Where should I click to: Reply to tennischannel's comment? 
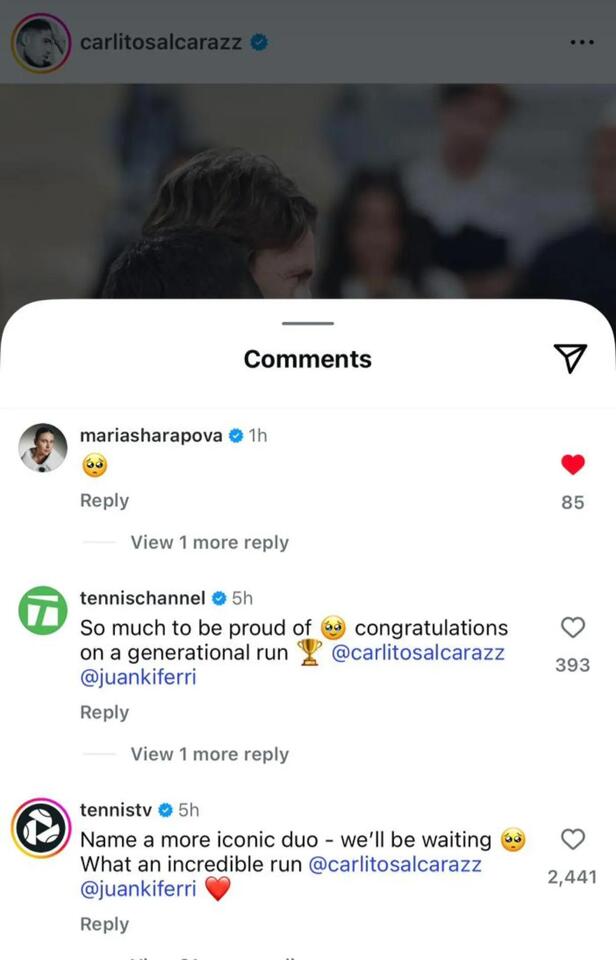click(x=104, y=712)
